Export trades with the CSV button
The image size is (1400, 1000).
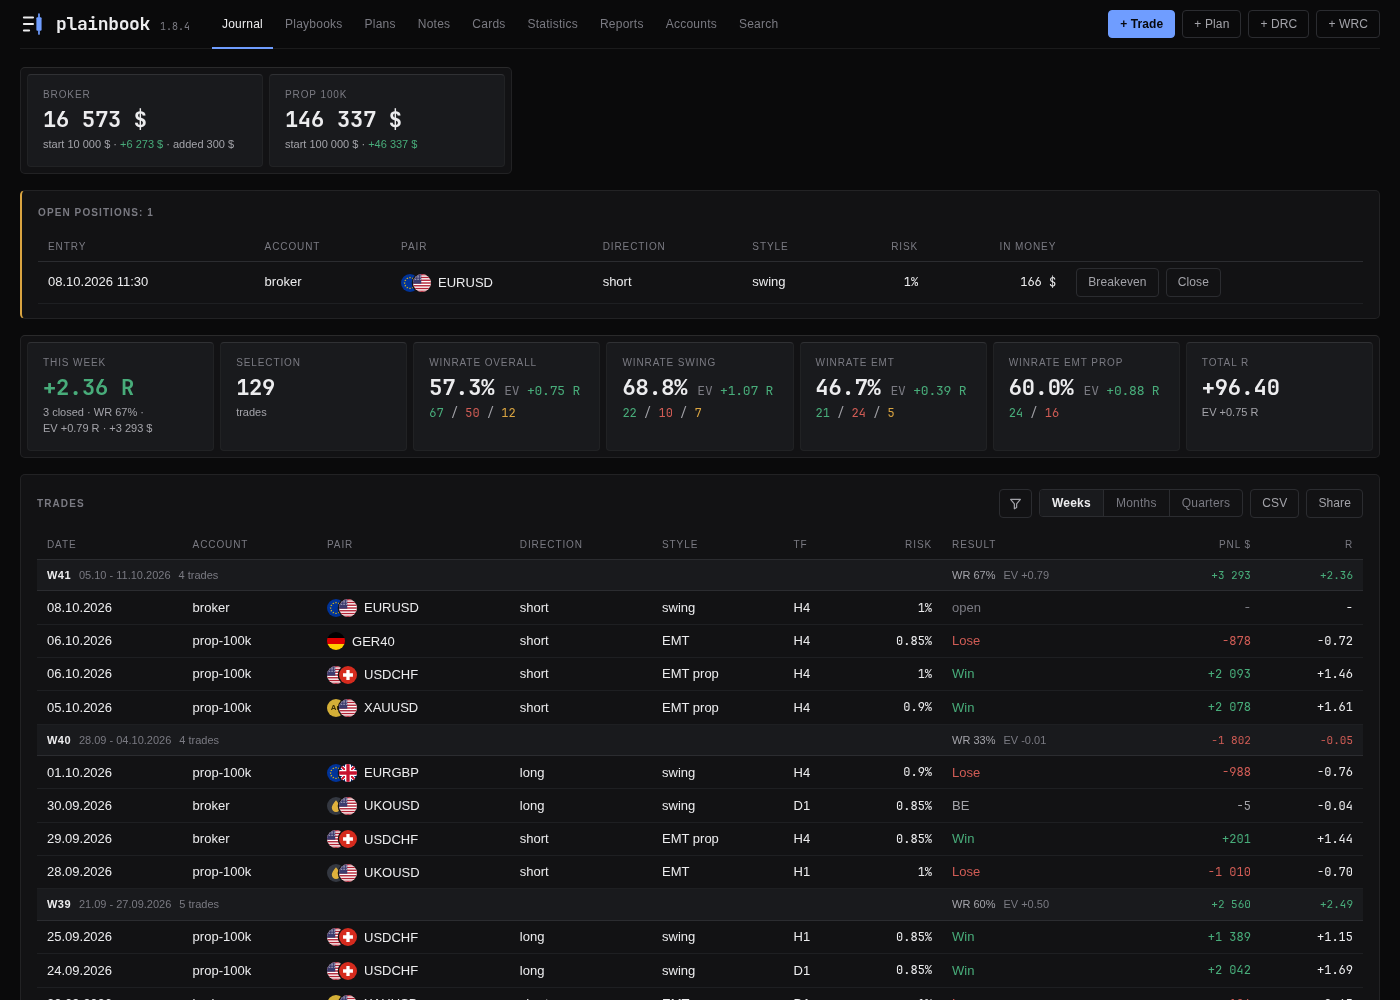[1274, 503]
